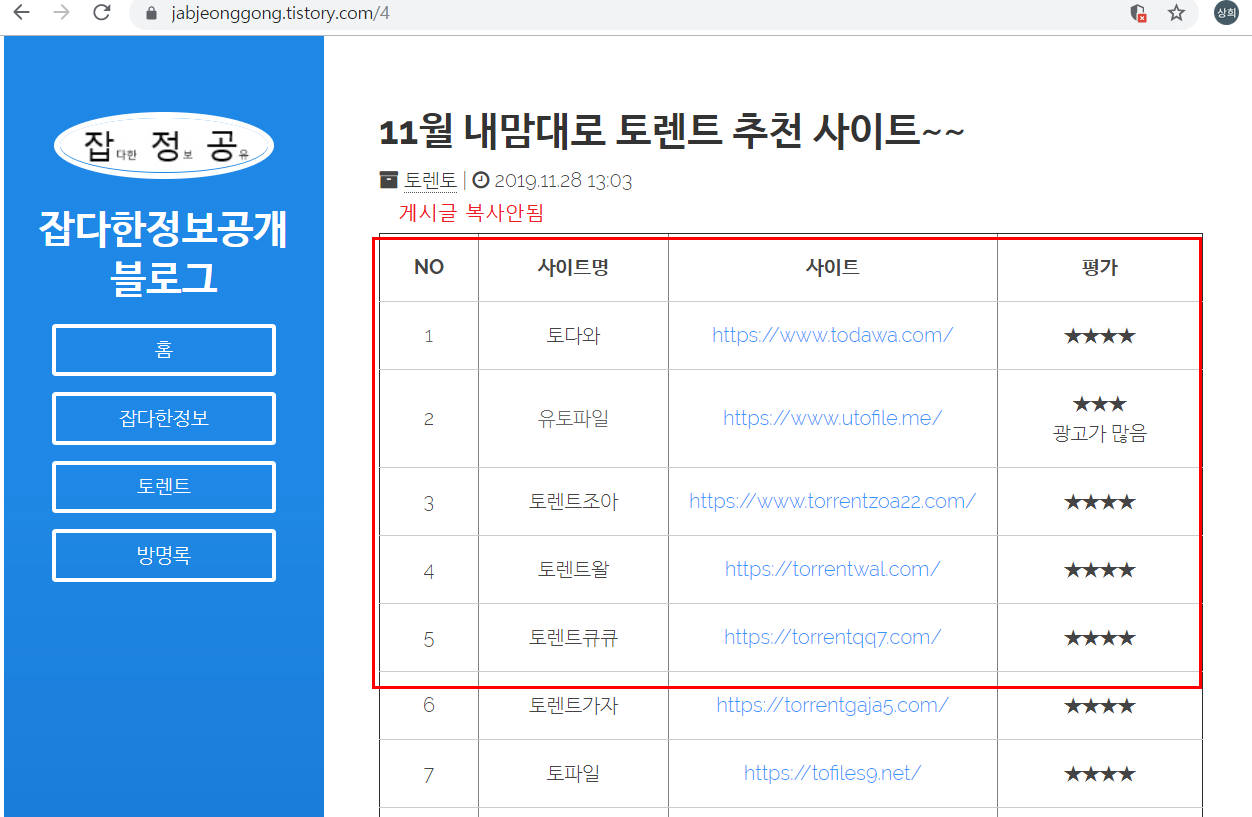Click the clock icon next to the post date
Viewport: 1252px width, 817px height.
[x=481, y=180]
